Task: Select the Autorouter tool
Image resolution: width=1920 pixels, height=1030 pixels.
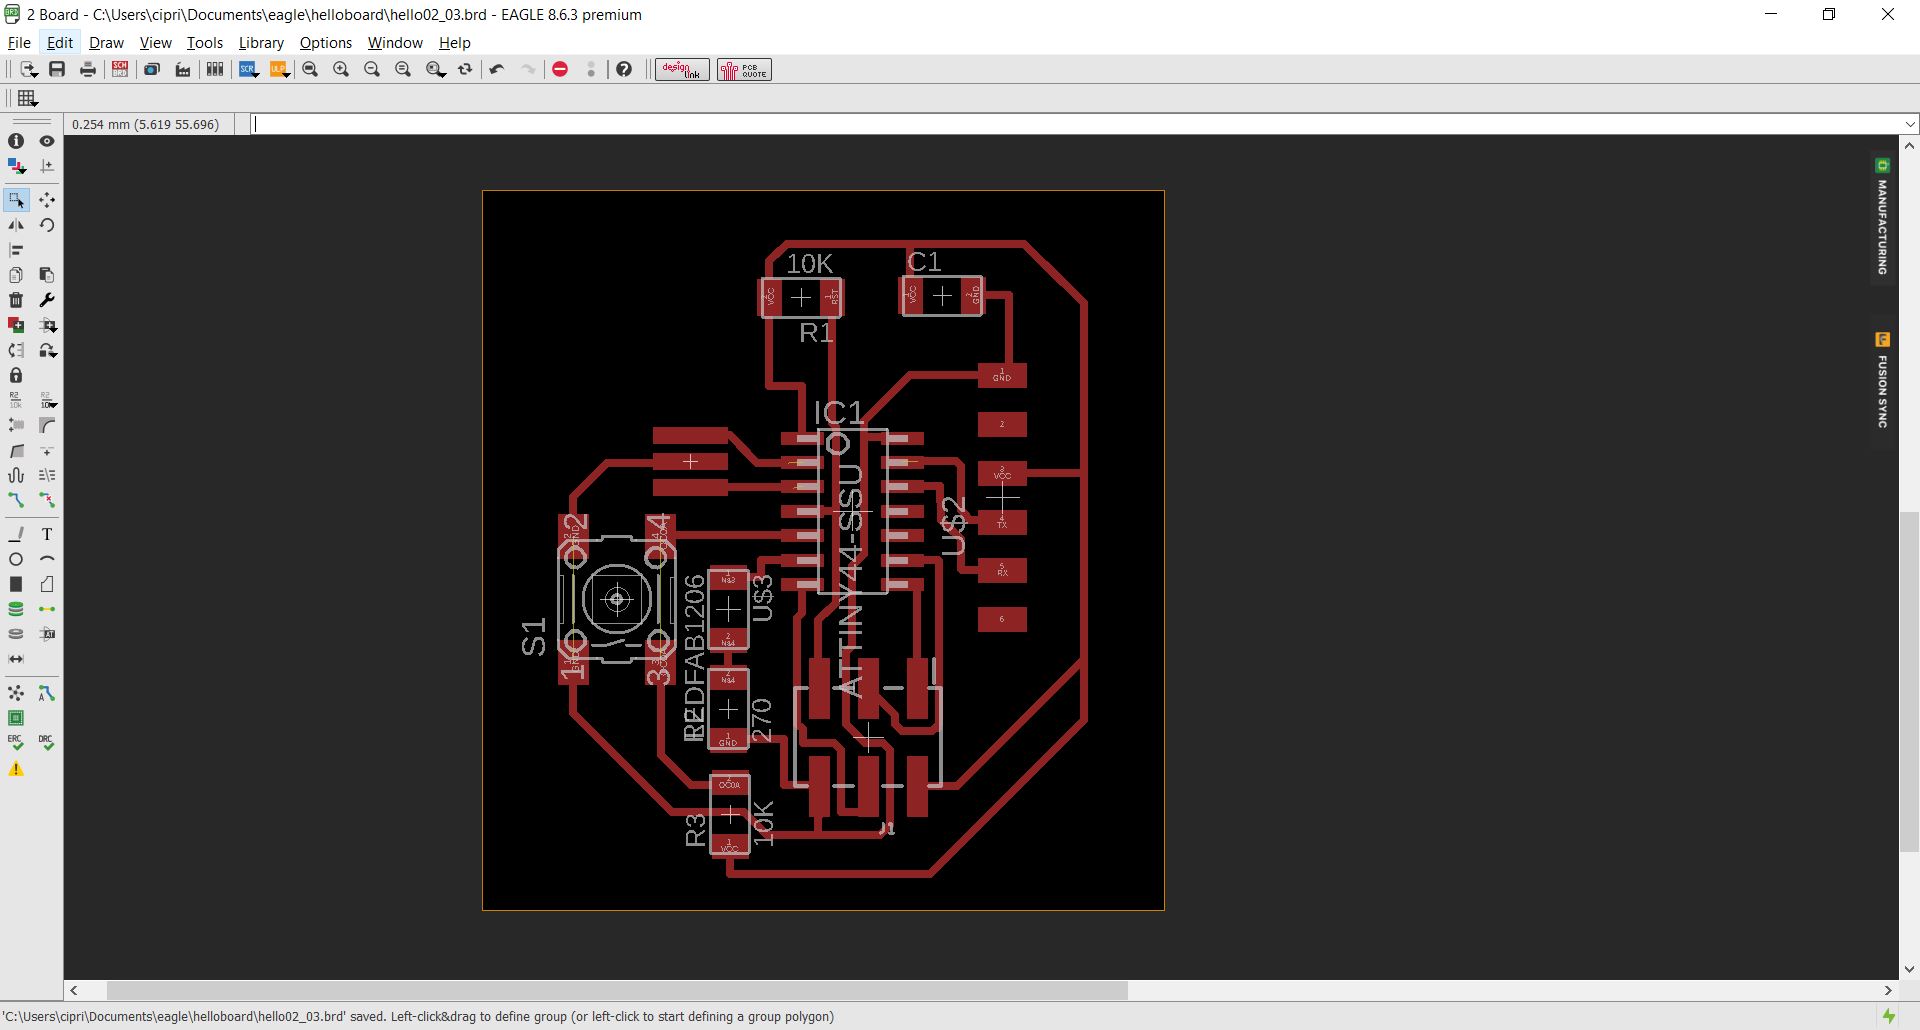Action: (47, 693)
